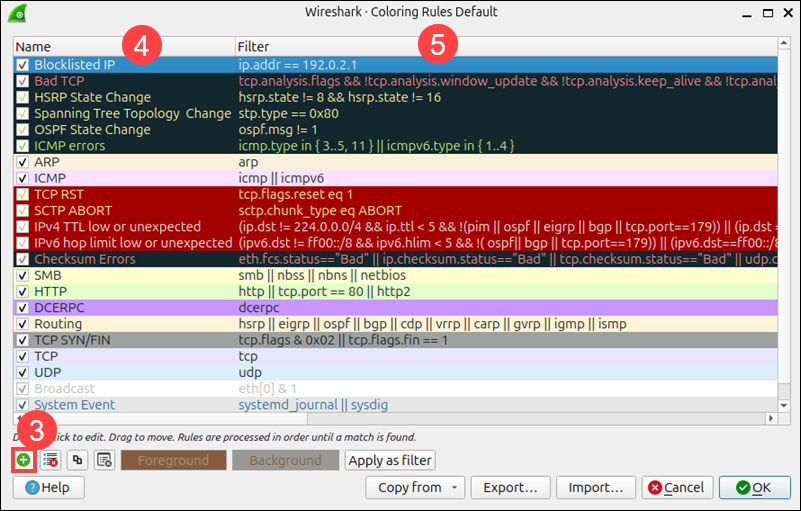Click the vertical scrollbar down arrow
801x511 pixels.
tap(784, 406)
